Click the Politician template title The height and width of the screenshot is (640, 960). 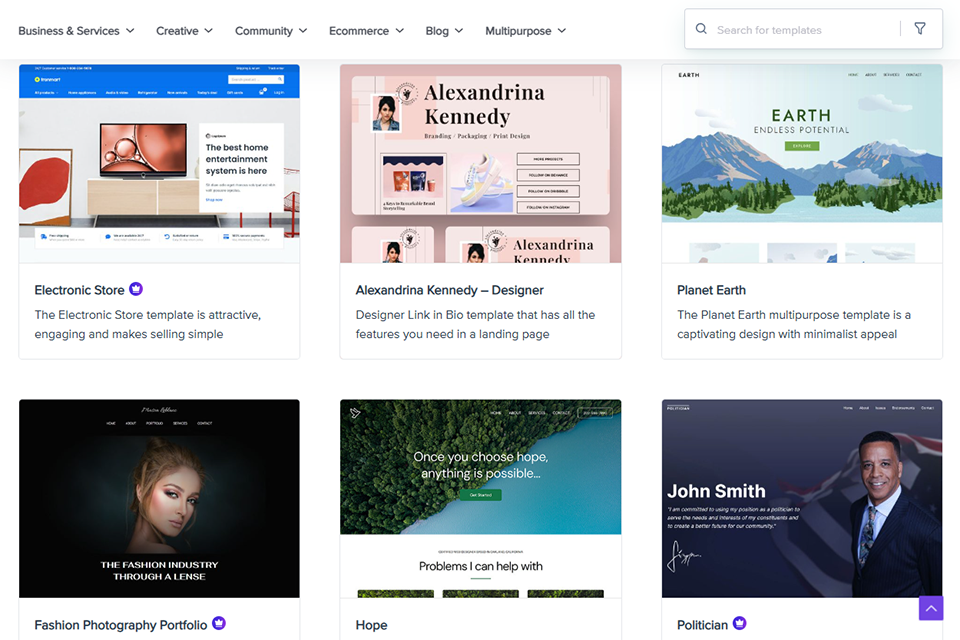[x=702, y=625]
